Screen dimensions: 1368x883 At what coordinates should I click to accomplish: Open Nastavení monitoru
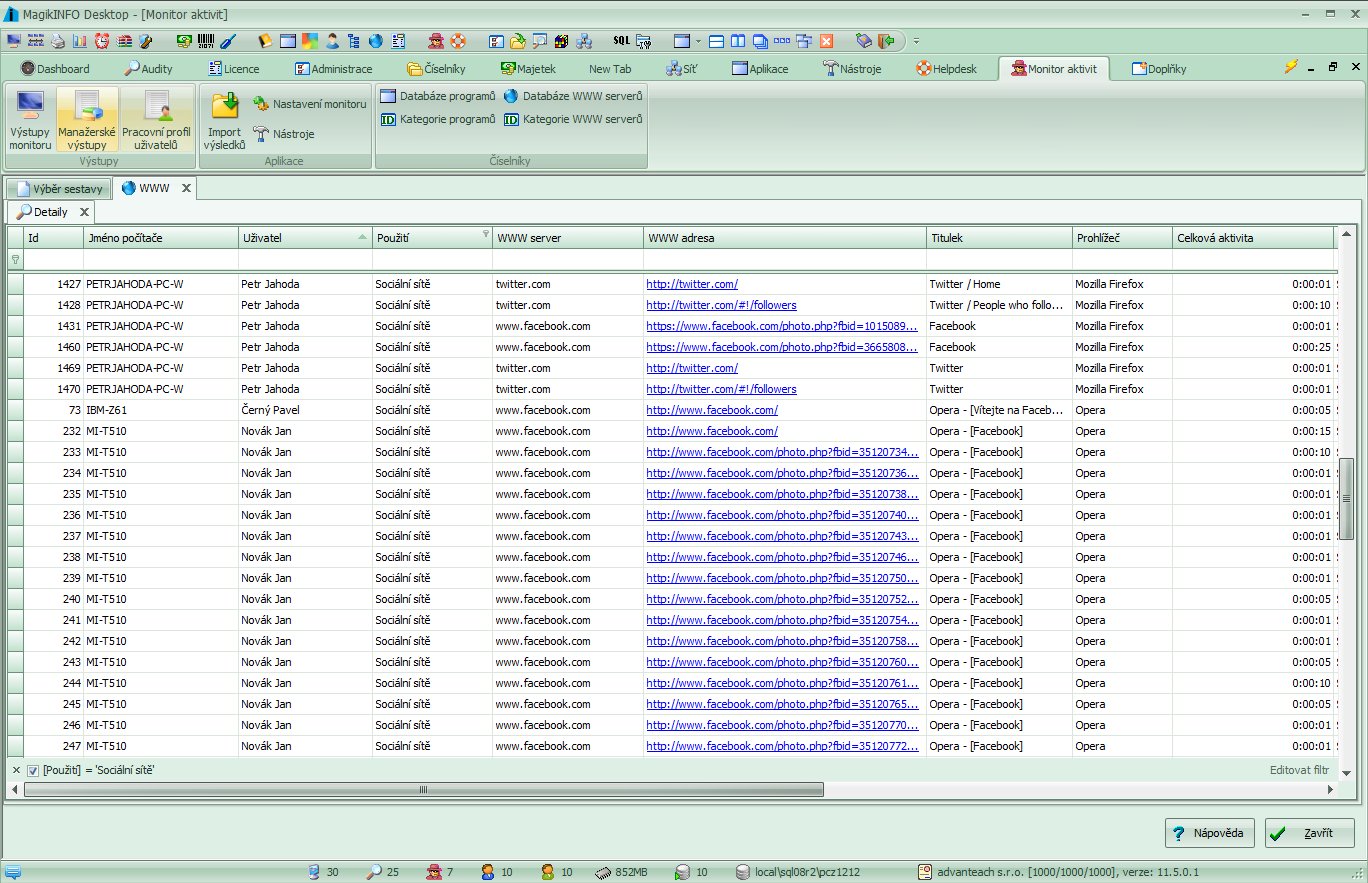tap(309, 103)
